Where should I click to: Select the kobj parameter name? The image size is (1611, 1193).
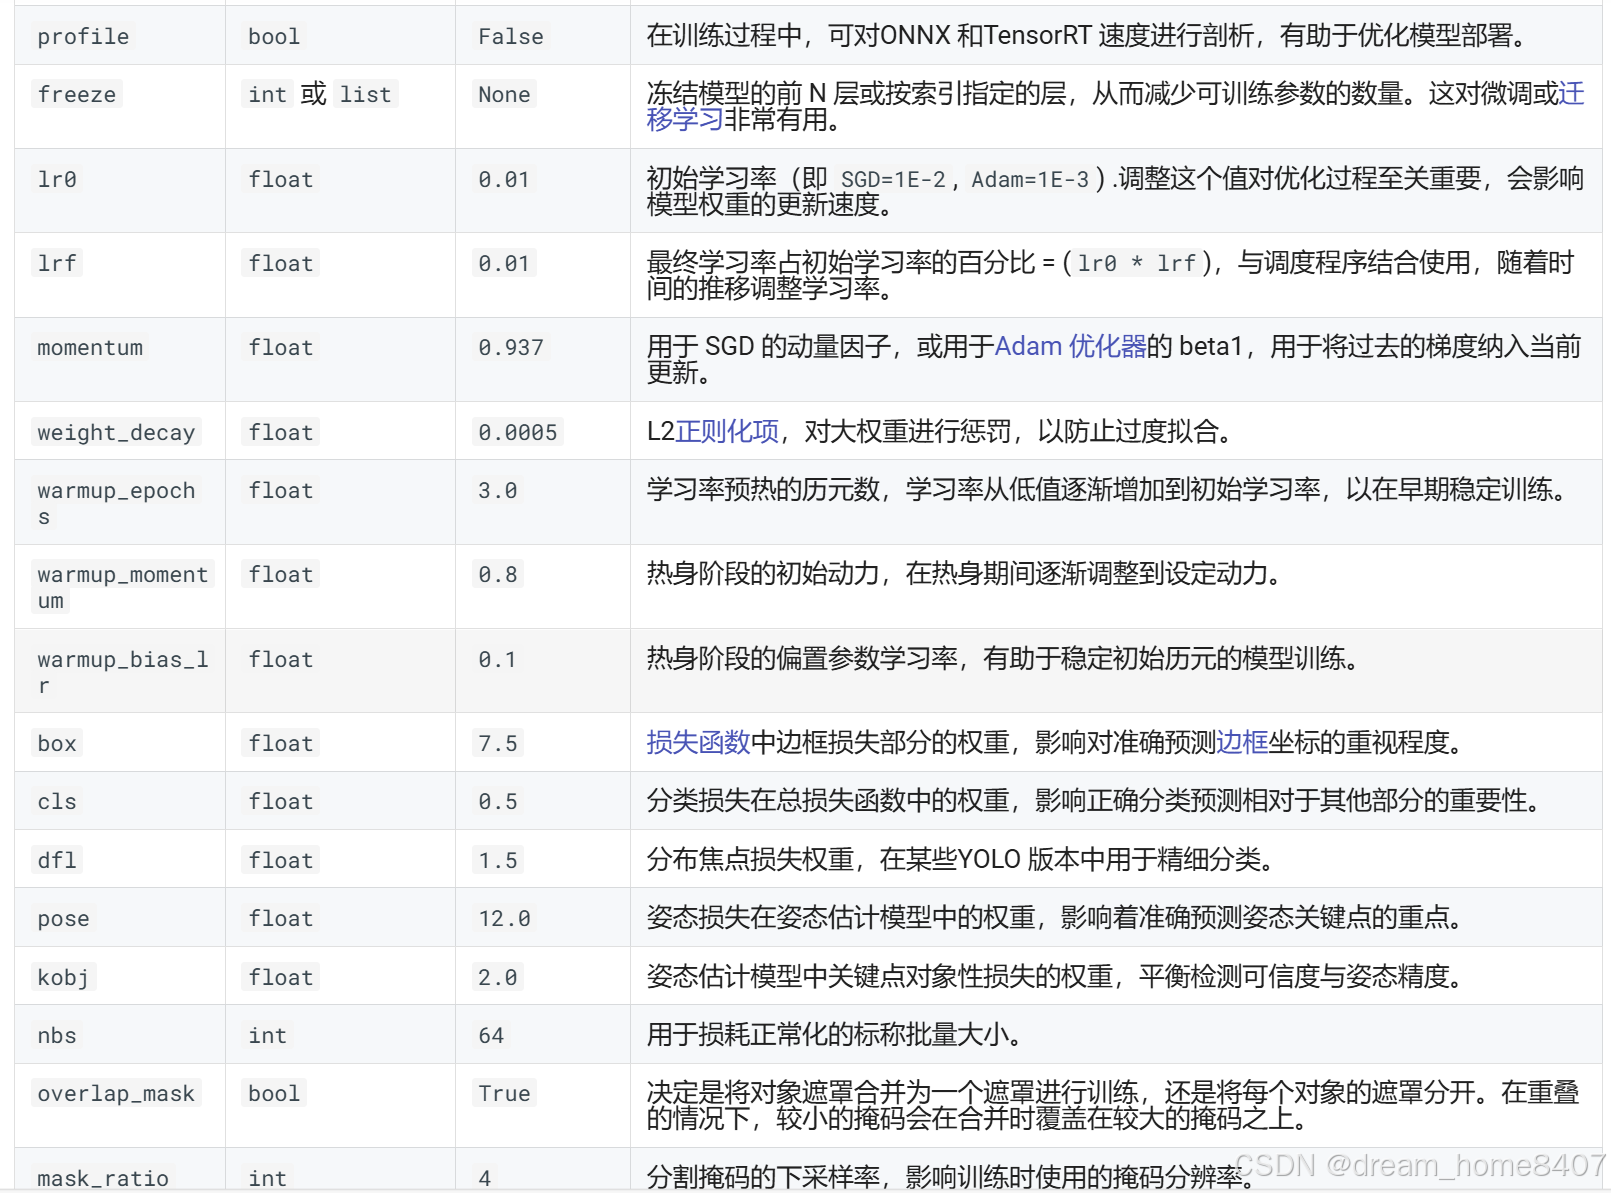point(63,978)
